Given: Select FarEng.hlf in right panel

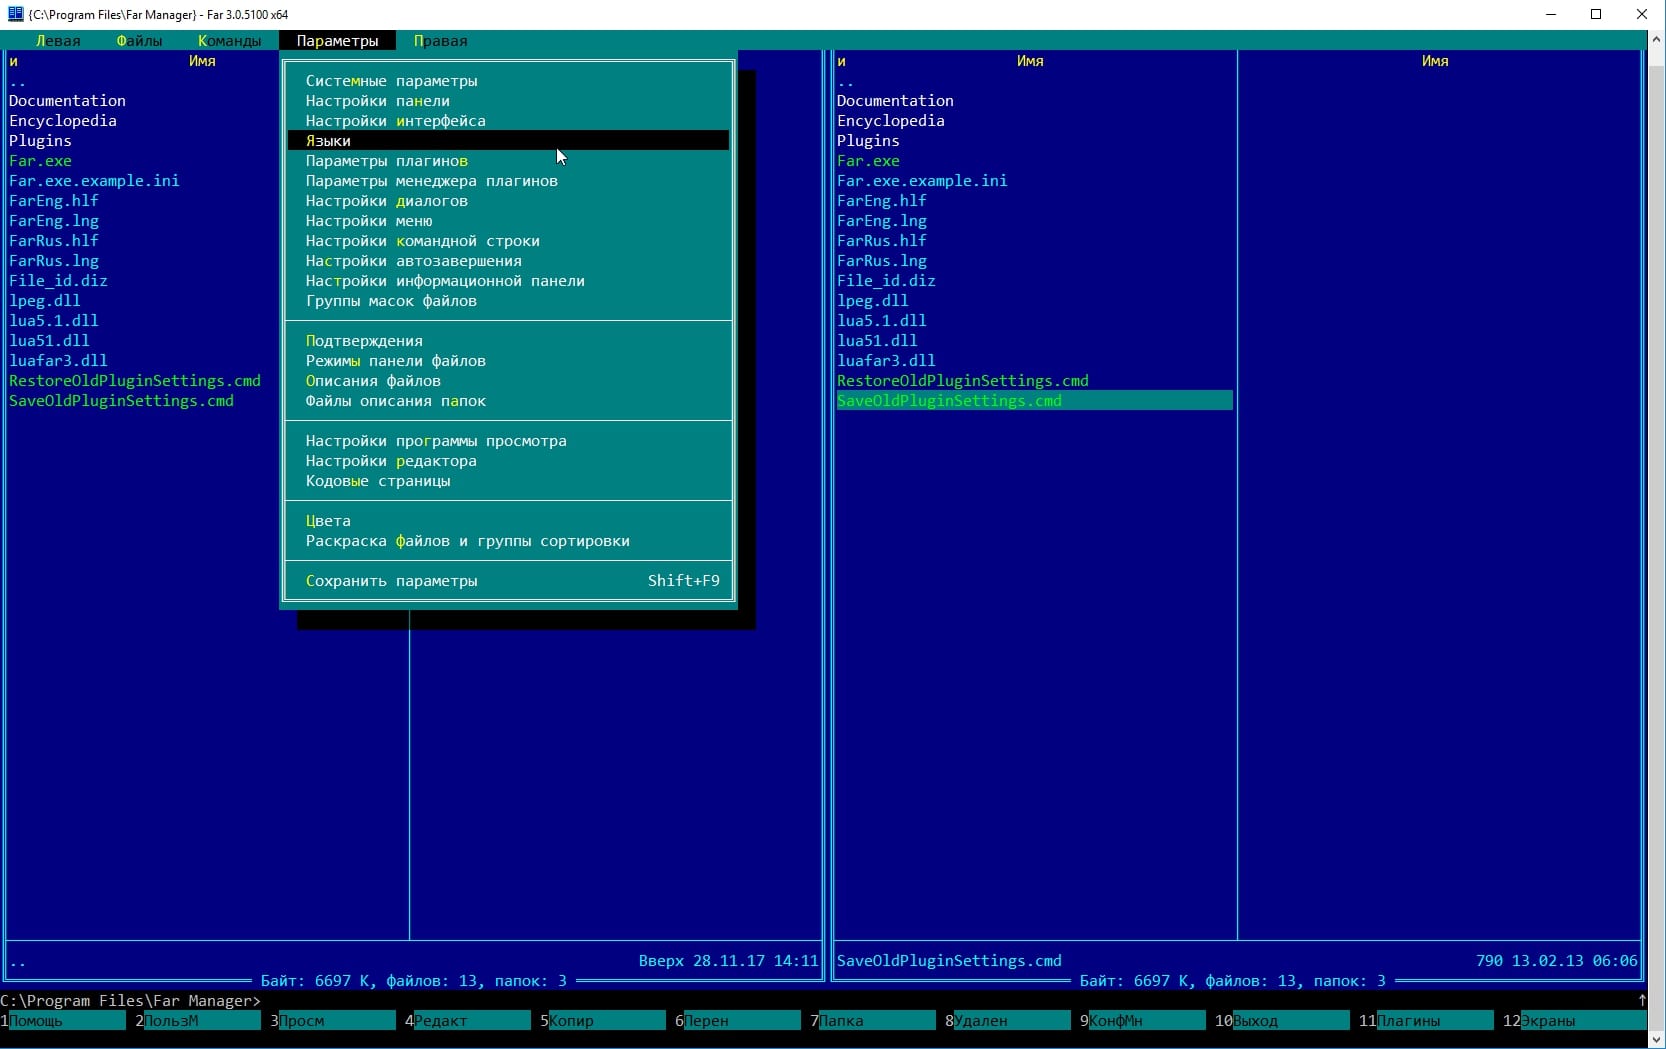Looking at the screenshot, I should pos(882,201).
